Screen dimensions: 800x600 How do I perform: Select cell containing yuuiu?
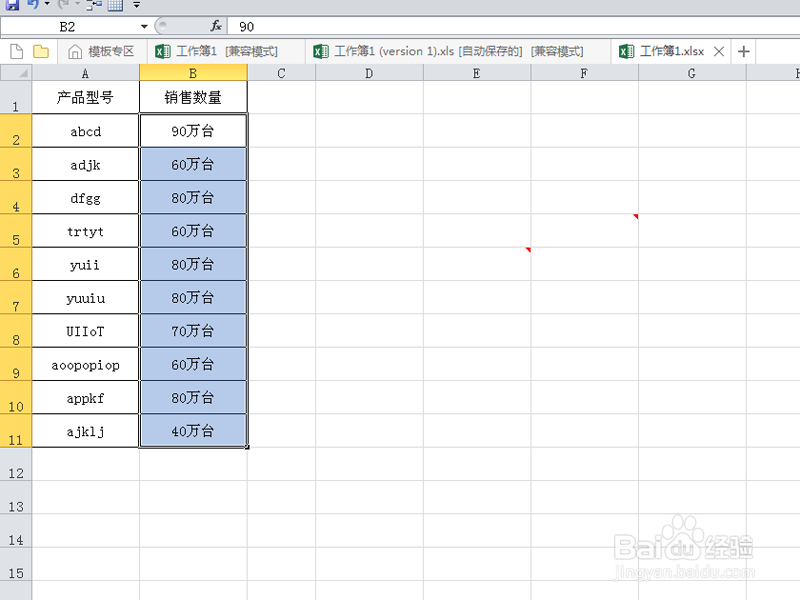(85, 297)
